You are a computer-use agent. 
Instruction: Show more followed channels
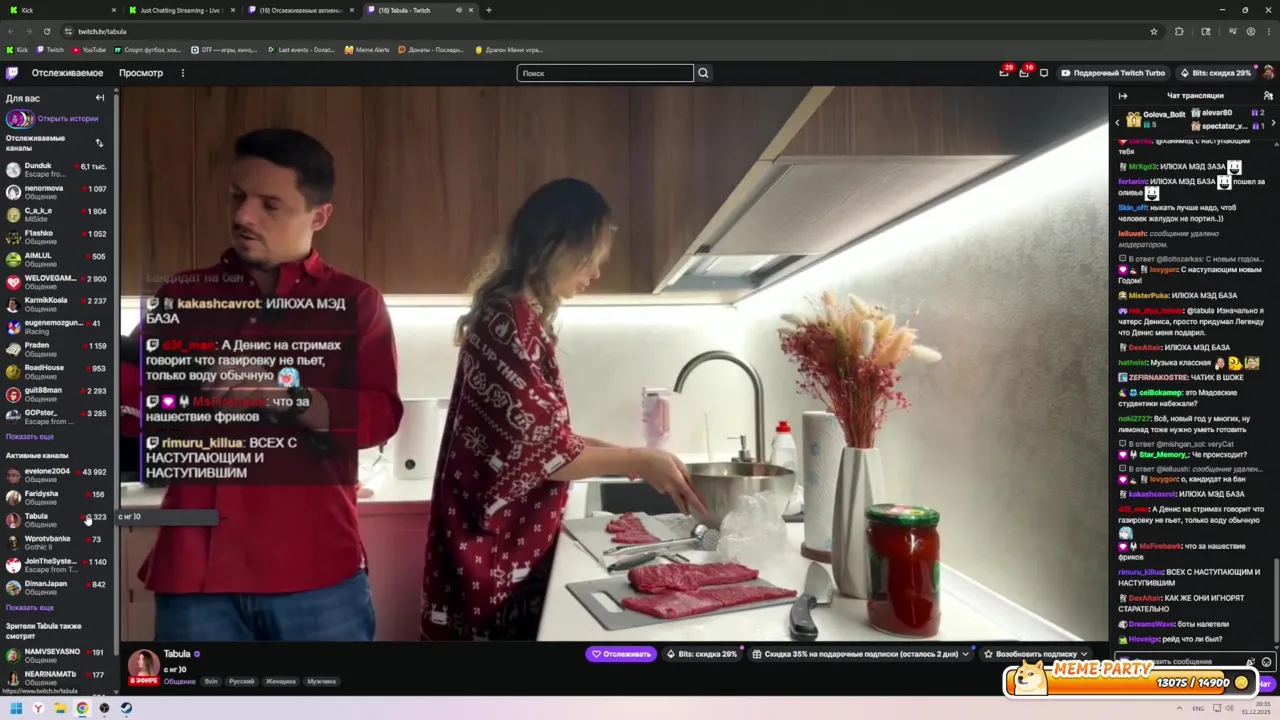(30, 436)
